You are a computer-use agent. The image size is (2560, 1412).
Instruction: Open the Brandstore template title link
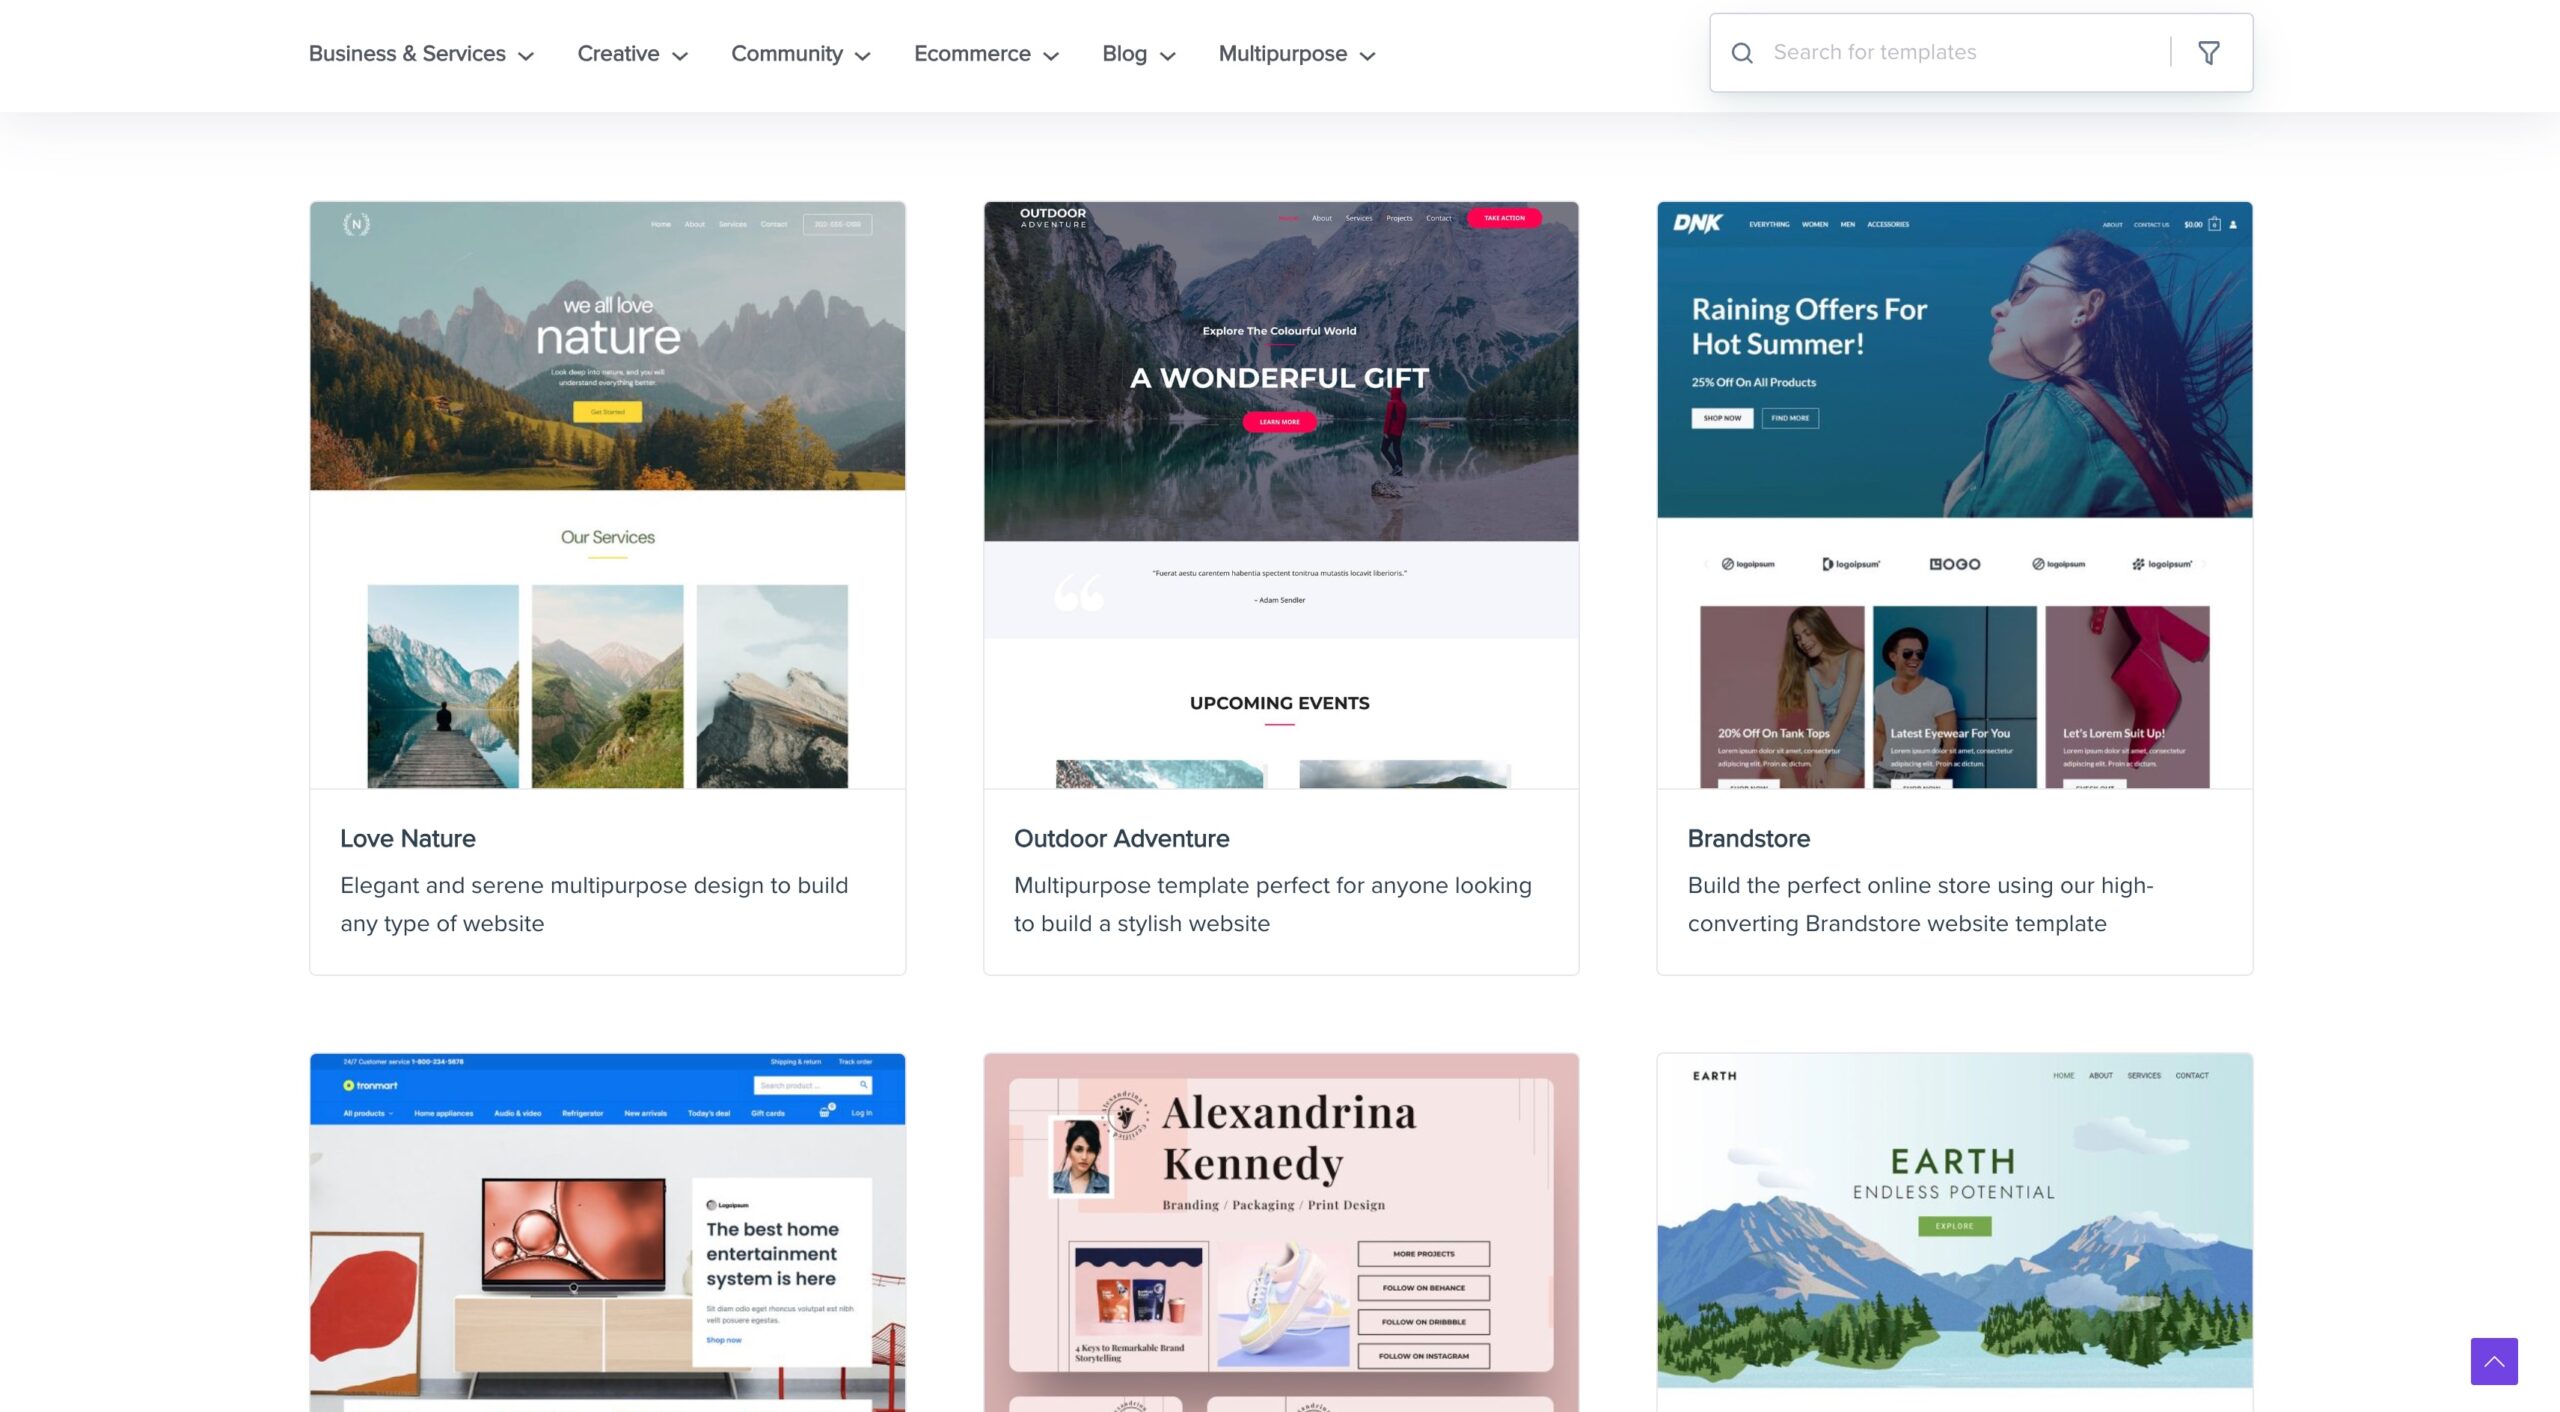[x=1748, y=838]
